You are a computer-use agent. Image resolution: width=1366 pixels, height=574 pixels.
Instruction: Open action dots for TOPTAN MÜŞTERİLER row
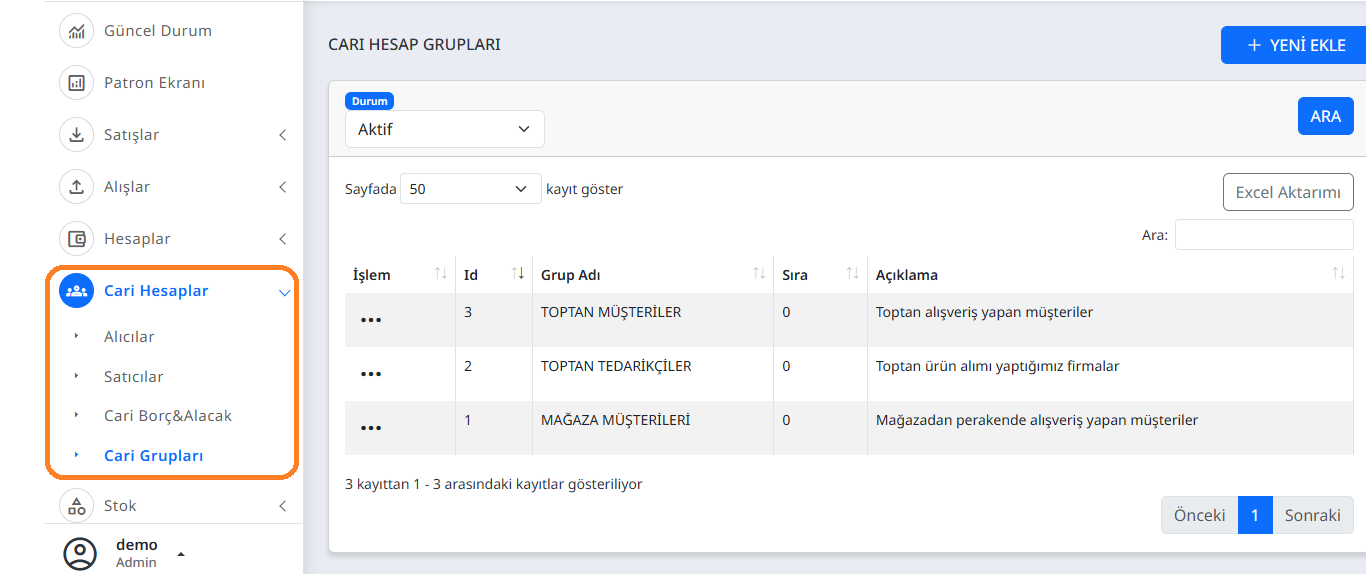tap(371, 320)
